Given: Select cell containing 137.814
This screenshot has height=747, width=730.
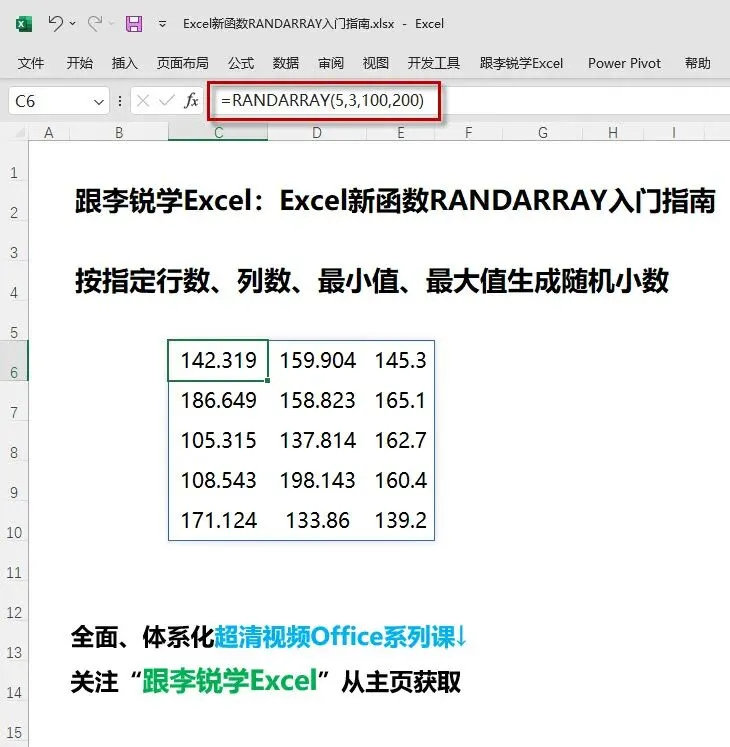Looking at the screenshot, I should tap(317, 441).
